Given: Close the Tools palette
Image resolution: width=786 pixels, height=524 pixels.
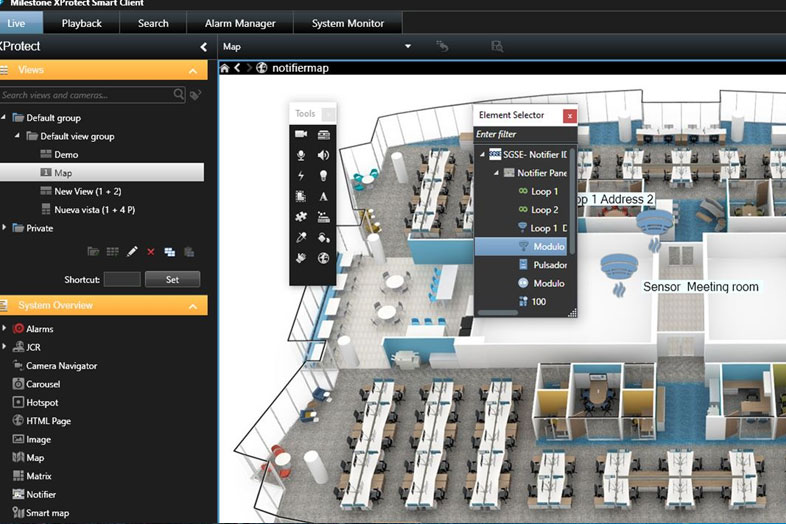Looking at the screenshot, I should [x=329, y=114].
